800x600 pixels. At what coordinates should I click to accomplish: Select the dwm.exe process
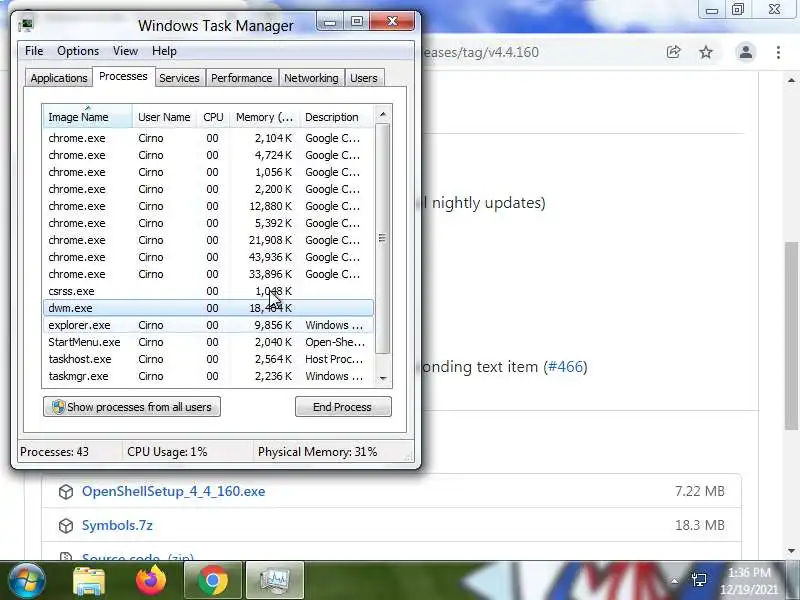pos(208,308)
